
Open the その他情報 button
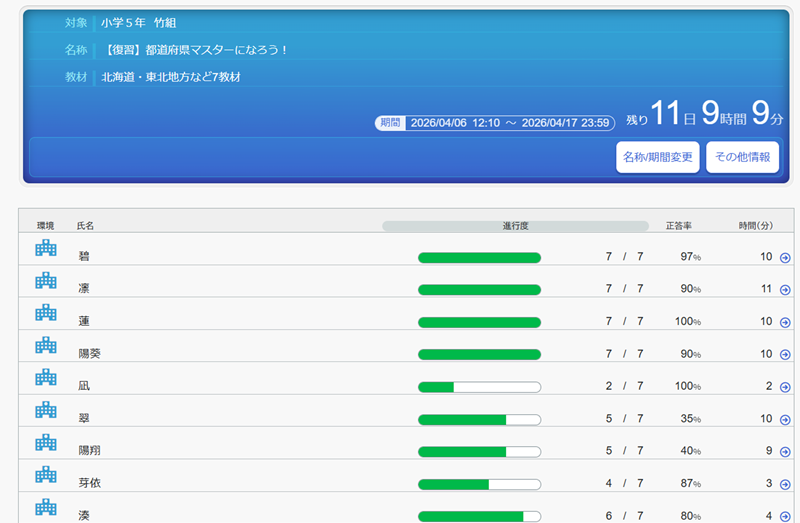[742, 157]
